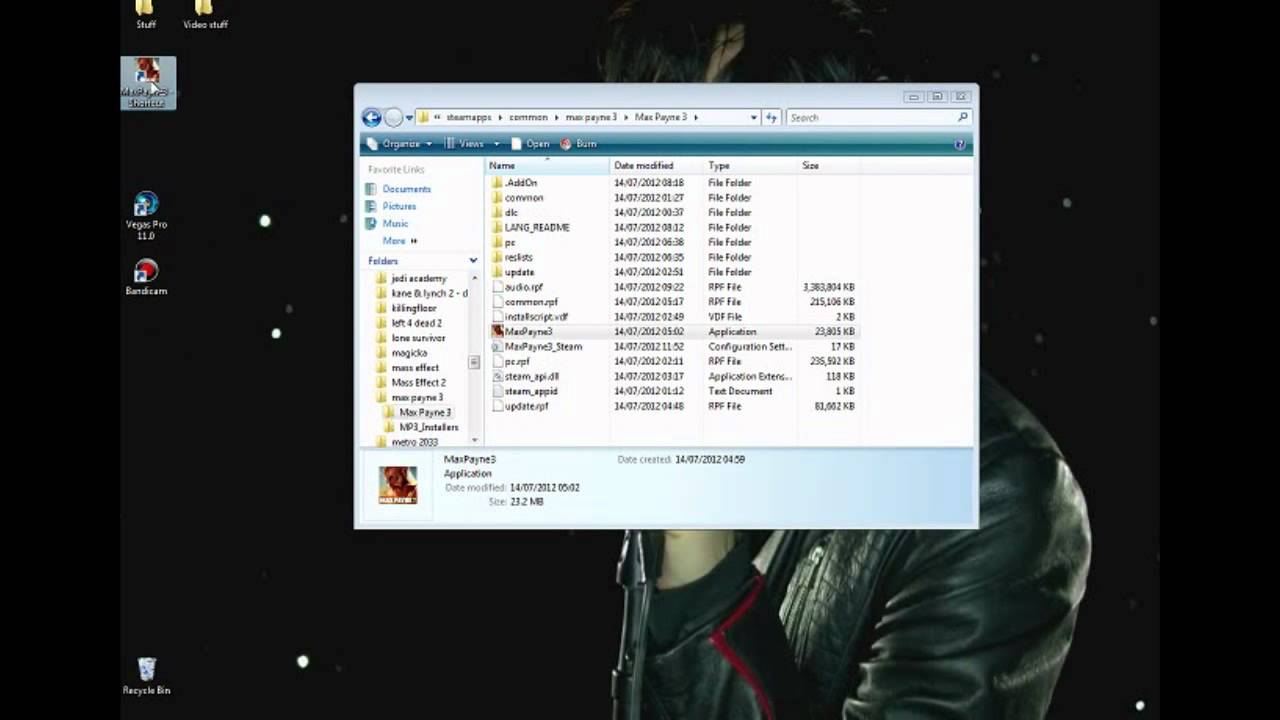1280x720 pixels.
Task: Click steamapps in the address breadcrumb
Action: (468, 118)
